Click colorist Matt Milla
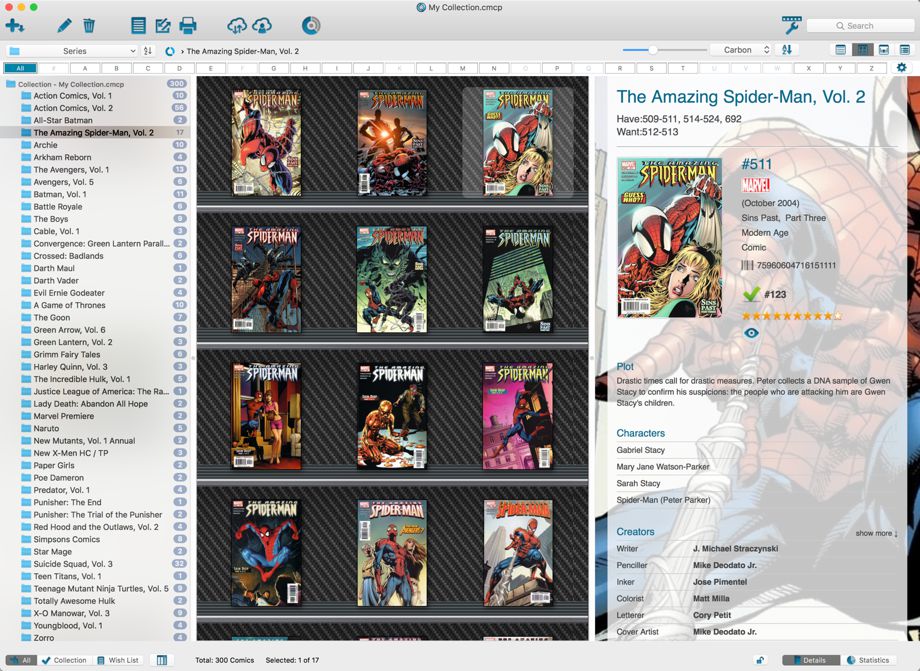This screenshot has height=671, width=920. tap(711, 598)
